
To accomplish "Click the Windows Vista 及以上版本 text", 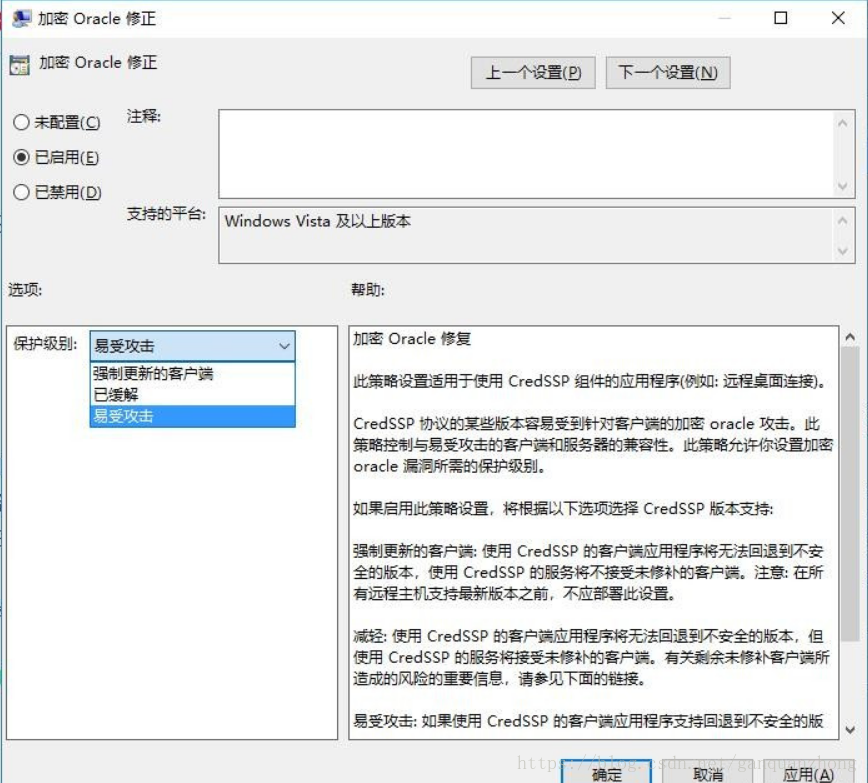I will click(318, 221).
